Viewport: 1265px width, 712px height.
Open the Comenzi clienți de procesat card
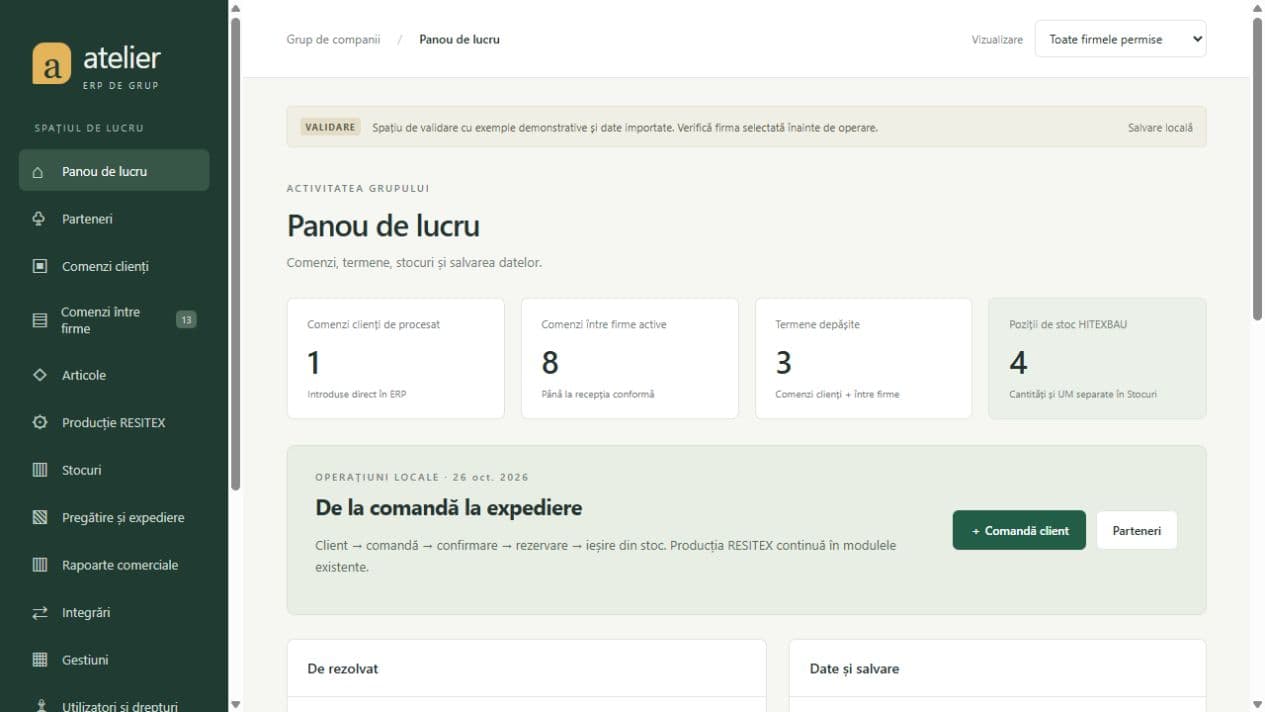(x=396, y=358)
